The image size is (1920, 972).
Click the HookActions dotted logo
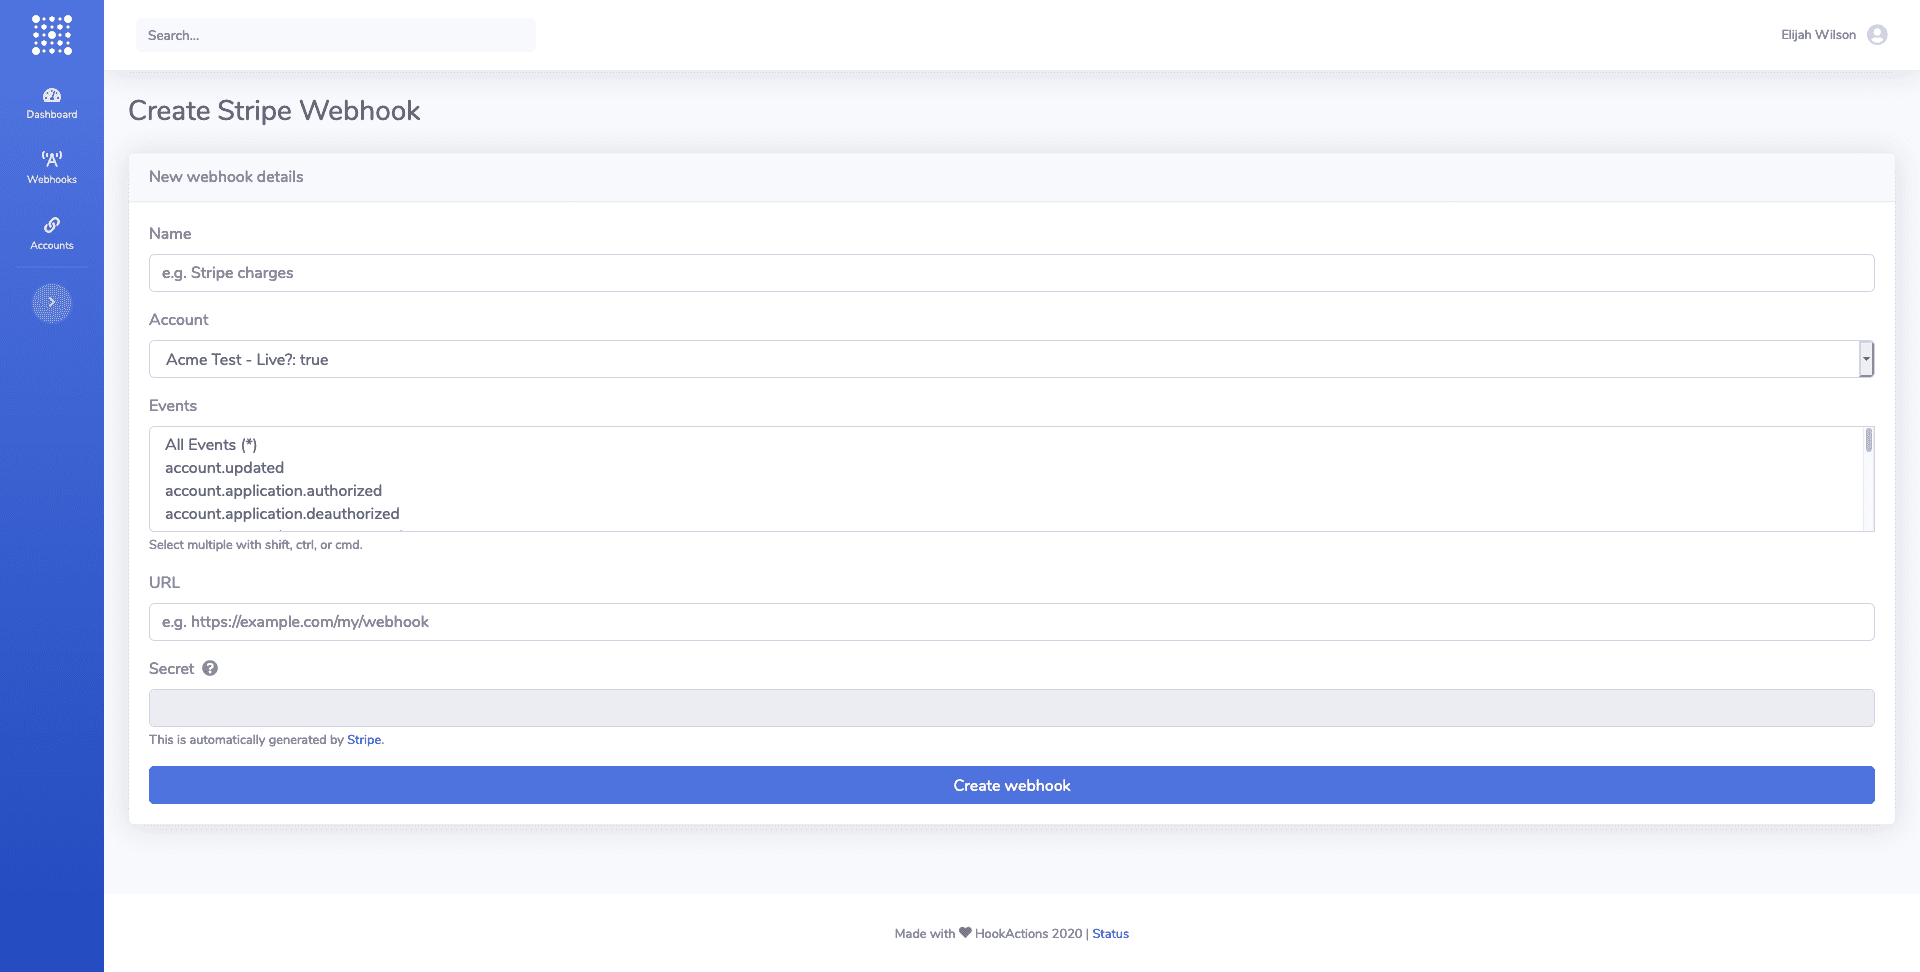click(52, 35)
